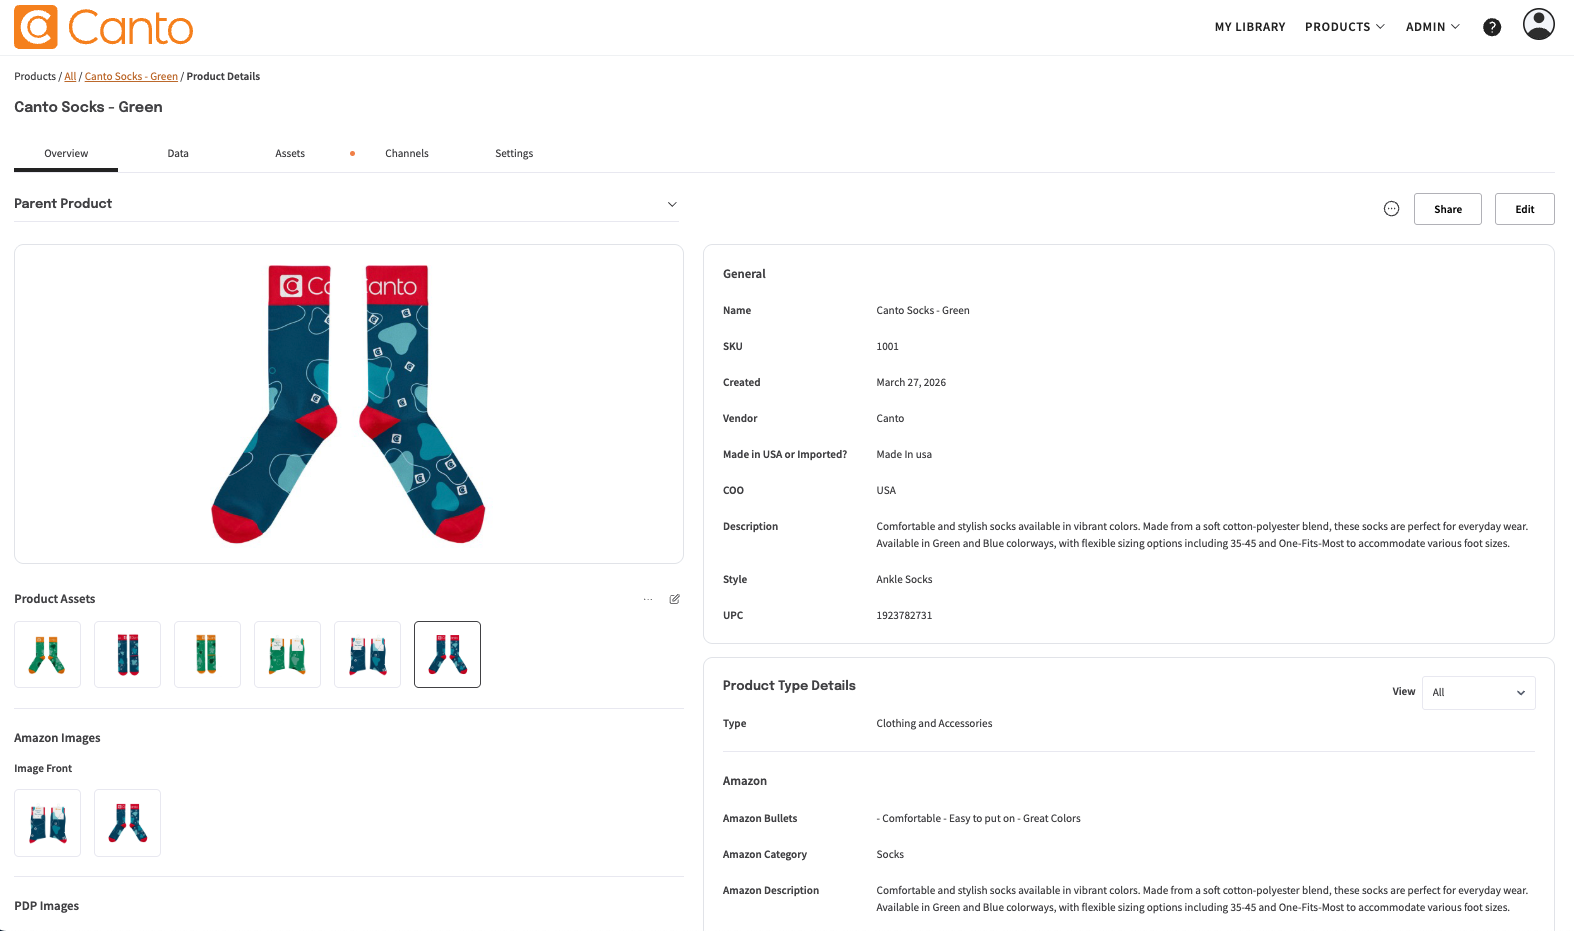The image size is (1574, 931).
Task: Switch to the Channels tab
Action: [x=407, y=153]
